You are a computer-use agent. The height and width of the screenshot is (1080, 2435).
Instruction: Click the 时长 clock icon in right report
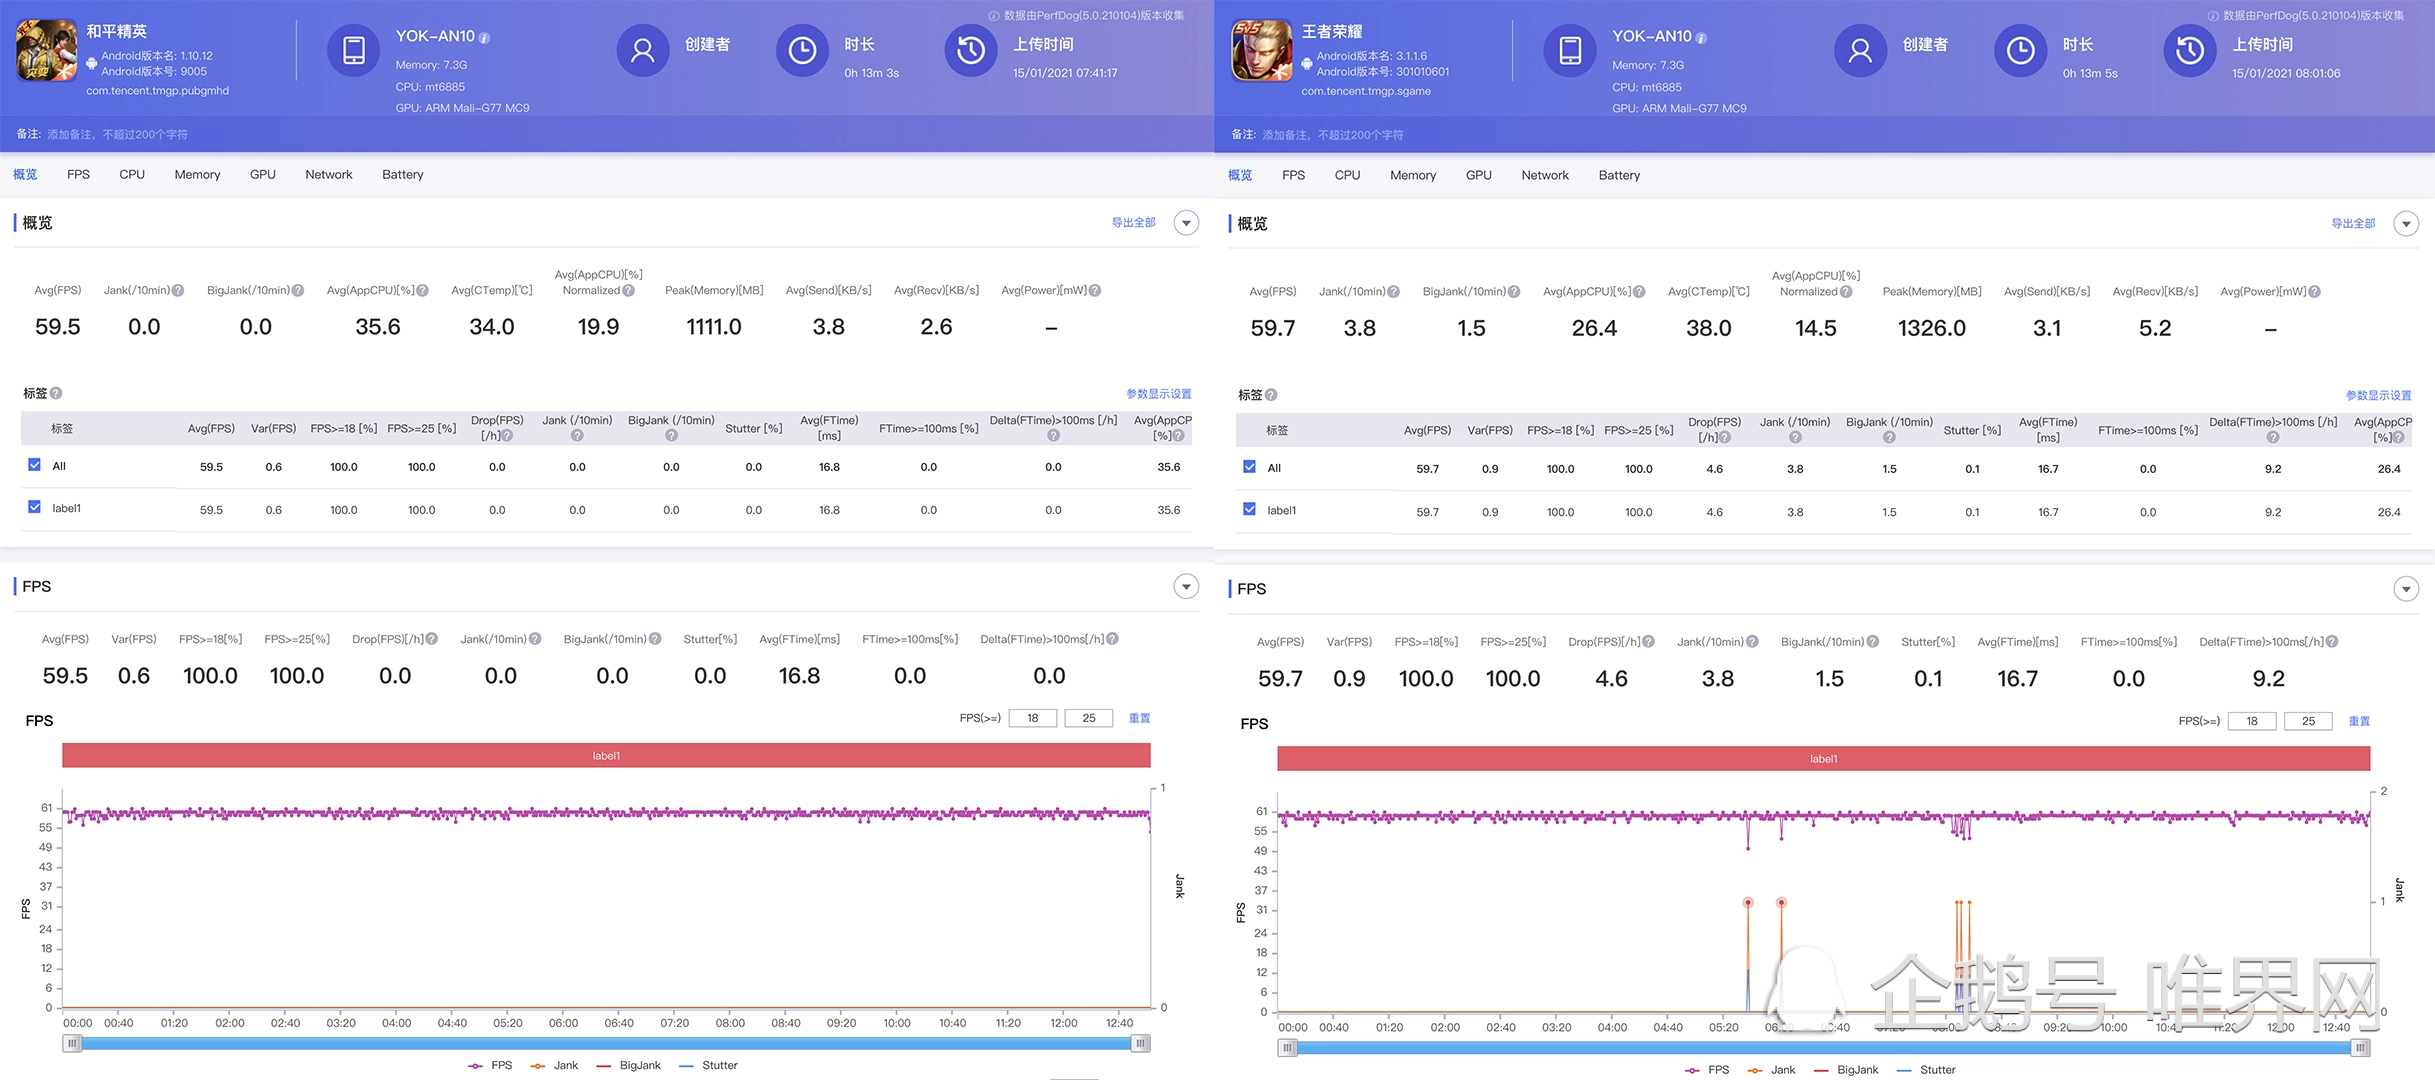[2020, 51]
